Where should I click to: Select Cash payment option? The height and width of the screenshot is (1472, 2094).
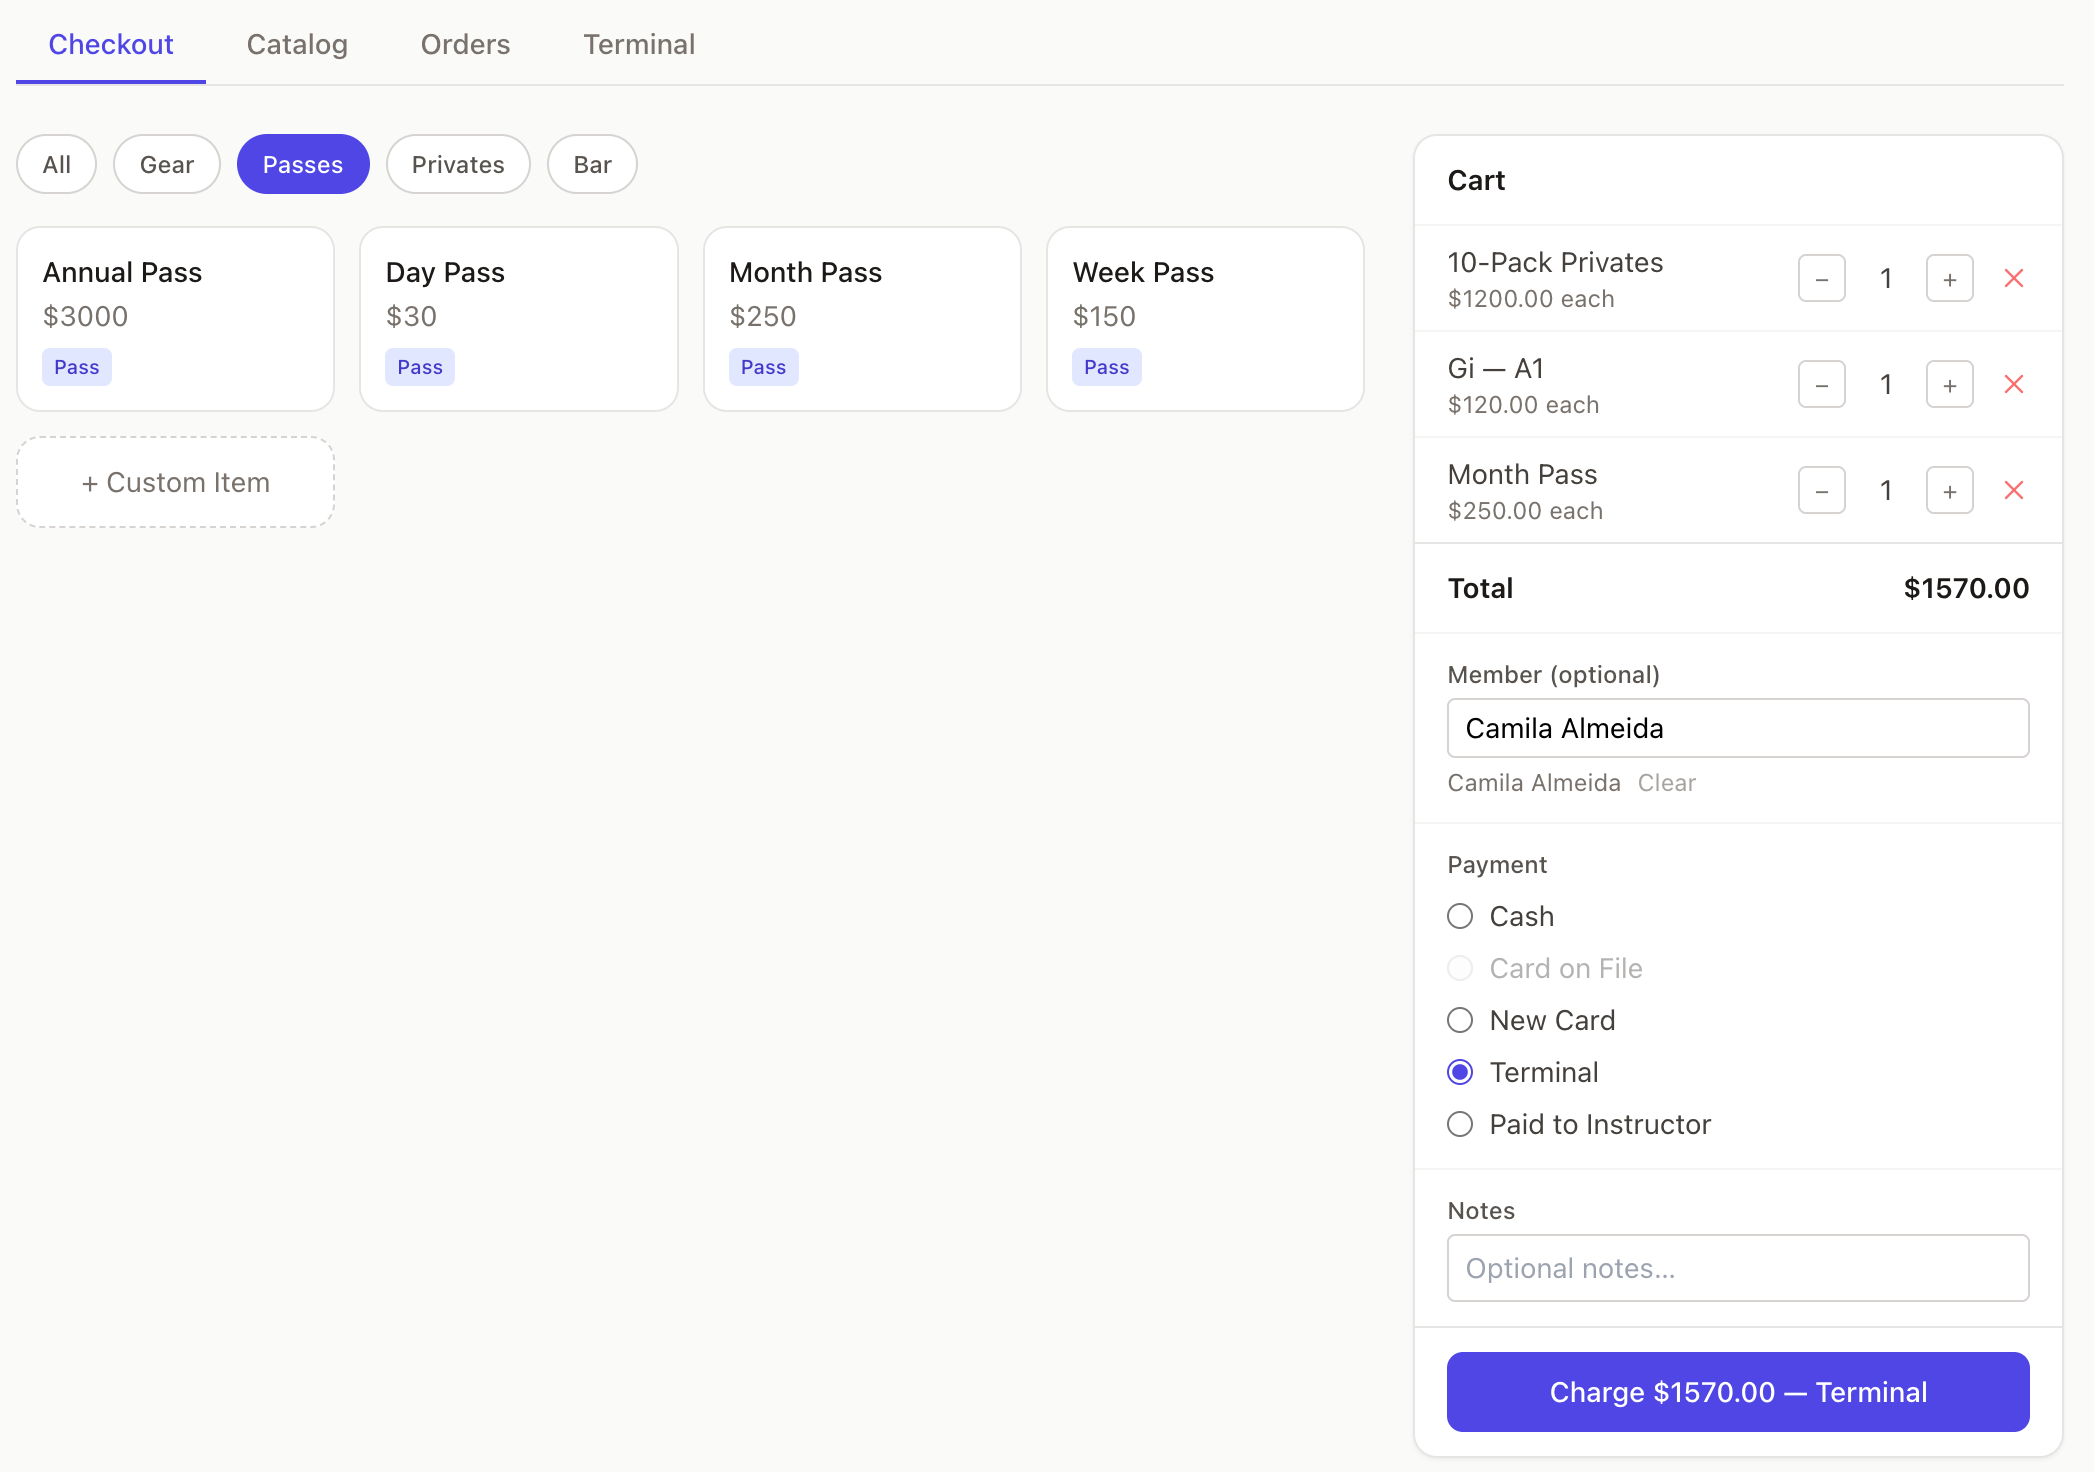[1460, 916]
